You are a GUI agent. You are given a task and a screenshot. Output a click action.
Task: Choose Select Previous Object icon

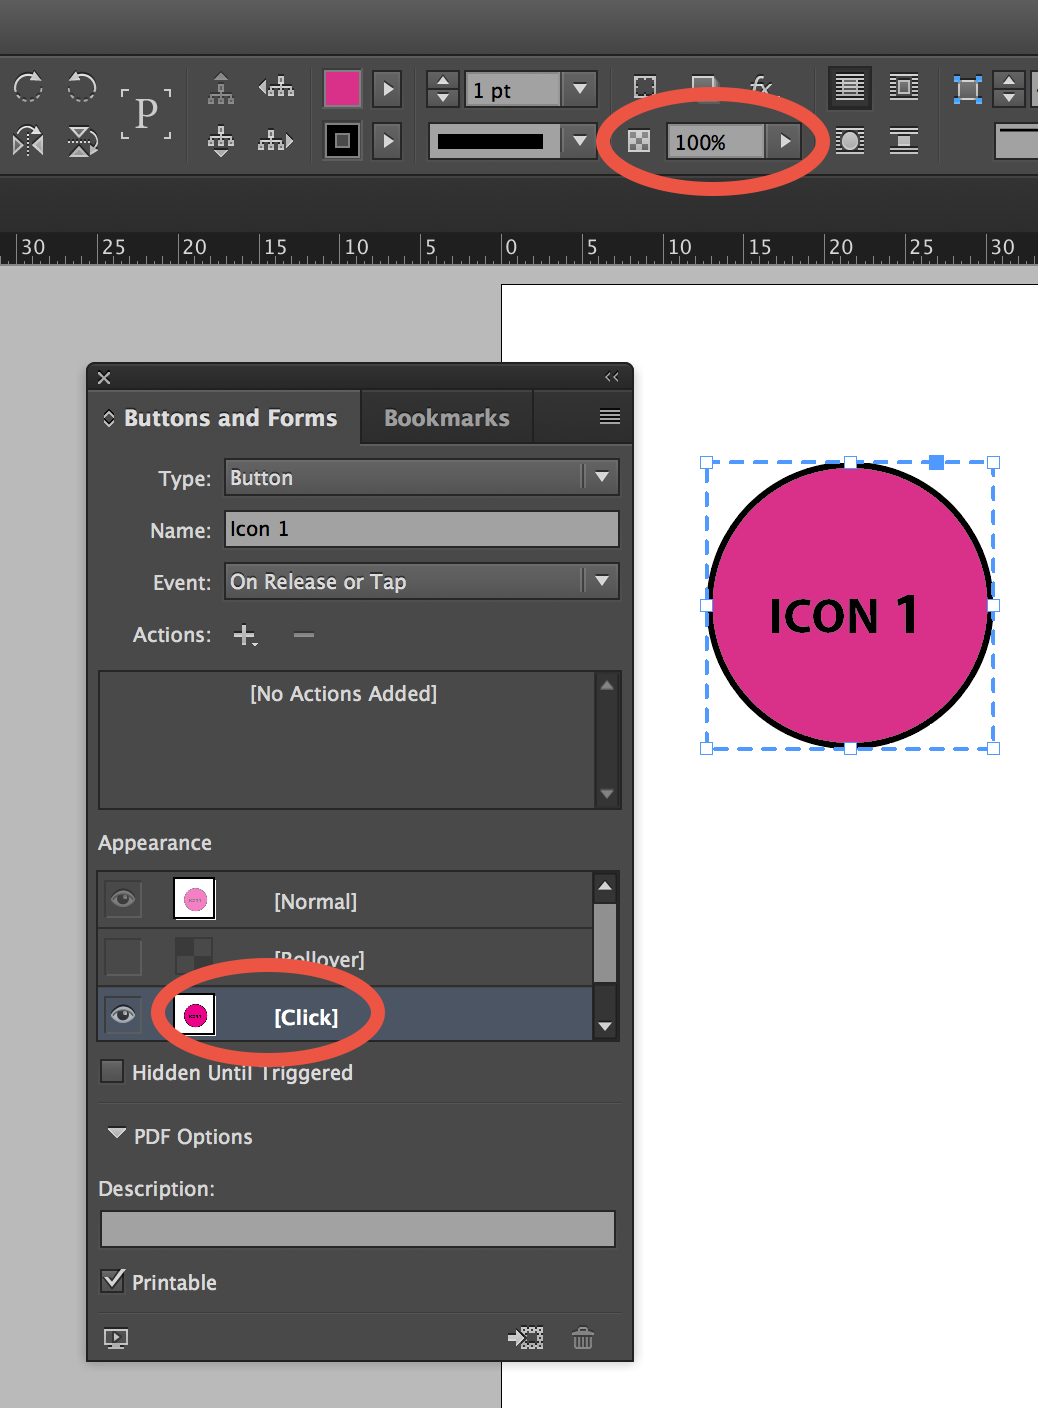276,88
